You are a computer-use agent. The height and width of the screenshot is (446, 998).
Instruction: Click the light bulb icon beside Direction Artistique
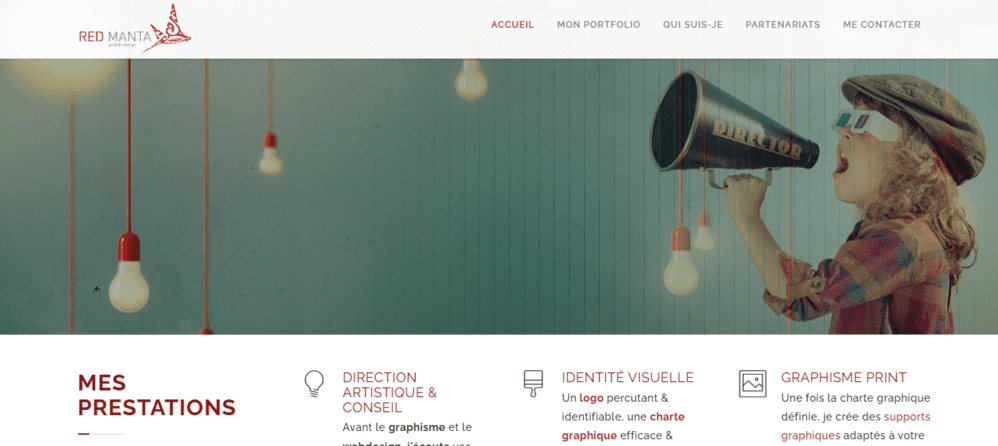click(314, 384)
